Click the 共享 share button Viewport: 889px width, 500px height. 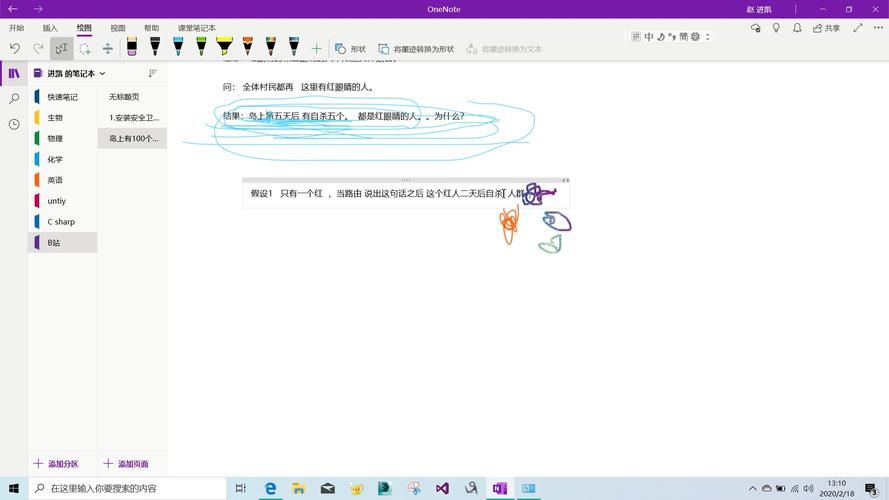(x=826, y=28)
